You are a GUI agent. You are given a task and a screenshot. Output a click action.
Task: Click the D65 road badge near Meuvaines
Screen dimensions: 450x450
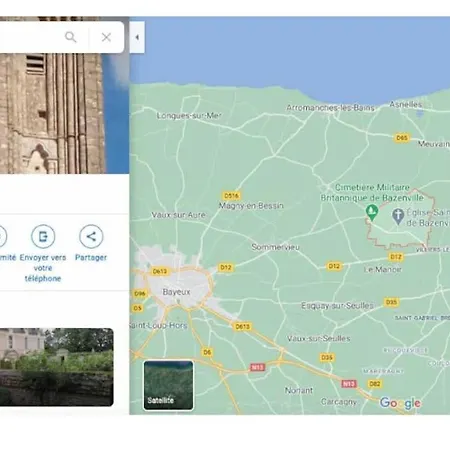click(x=402, y=138)
